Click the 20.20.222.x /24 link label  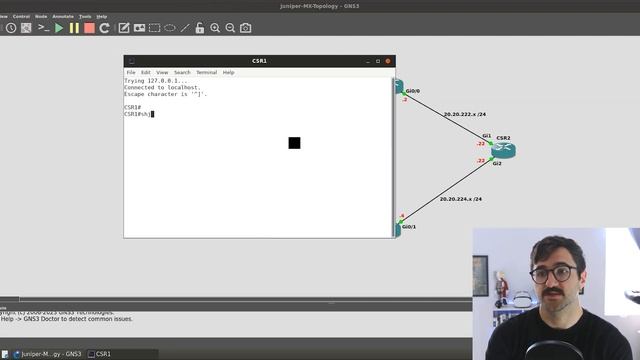coord(464,114)
